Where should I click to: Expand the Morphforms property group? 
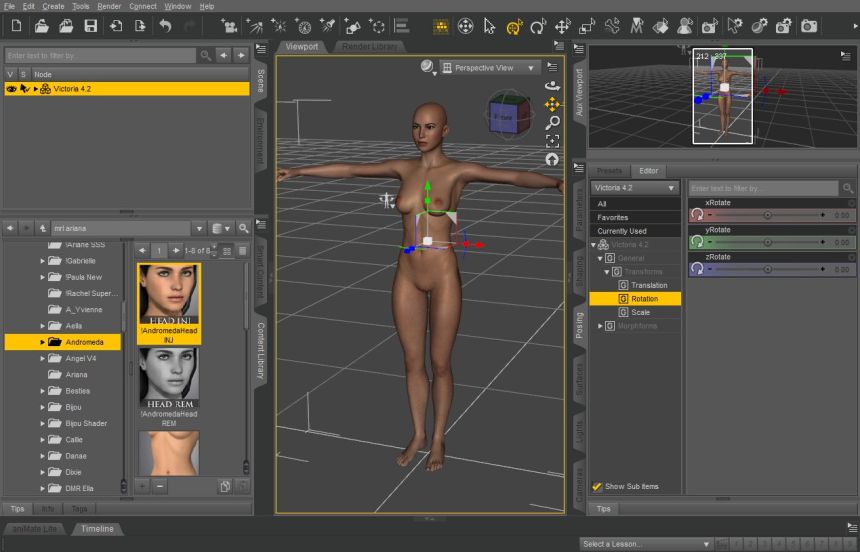pyautogui.click(x=600, y=326)
